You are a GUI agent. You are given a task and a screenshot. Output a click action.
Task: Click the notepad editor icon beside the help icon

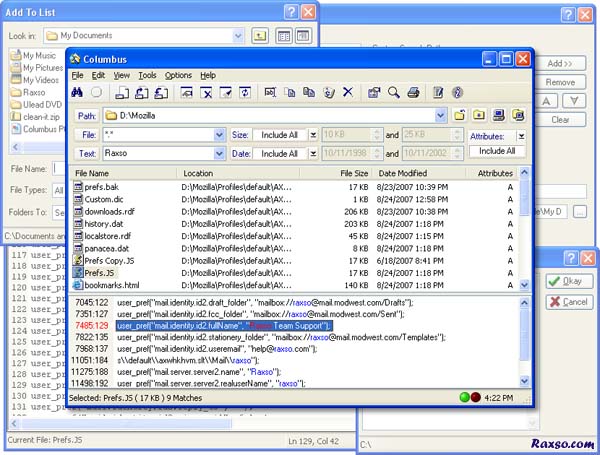[x=438, y=92]
